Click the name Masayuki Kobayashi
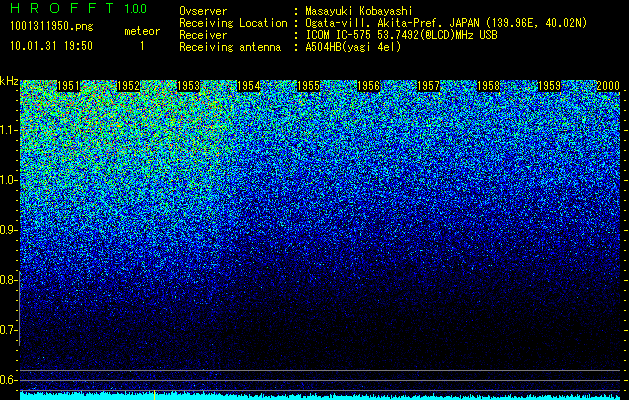 pos(359,11)
